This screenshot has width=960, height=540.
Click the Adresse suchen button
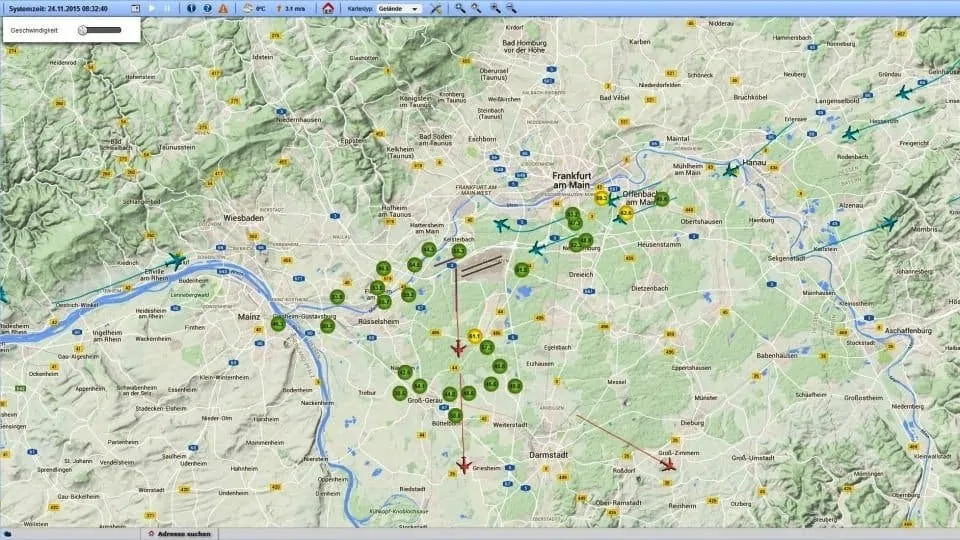point(180,534)
